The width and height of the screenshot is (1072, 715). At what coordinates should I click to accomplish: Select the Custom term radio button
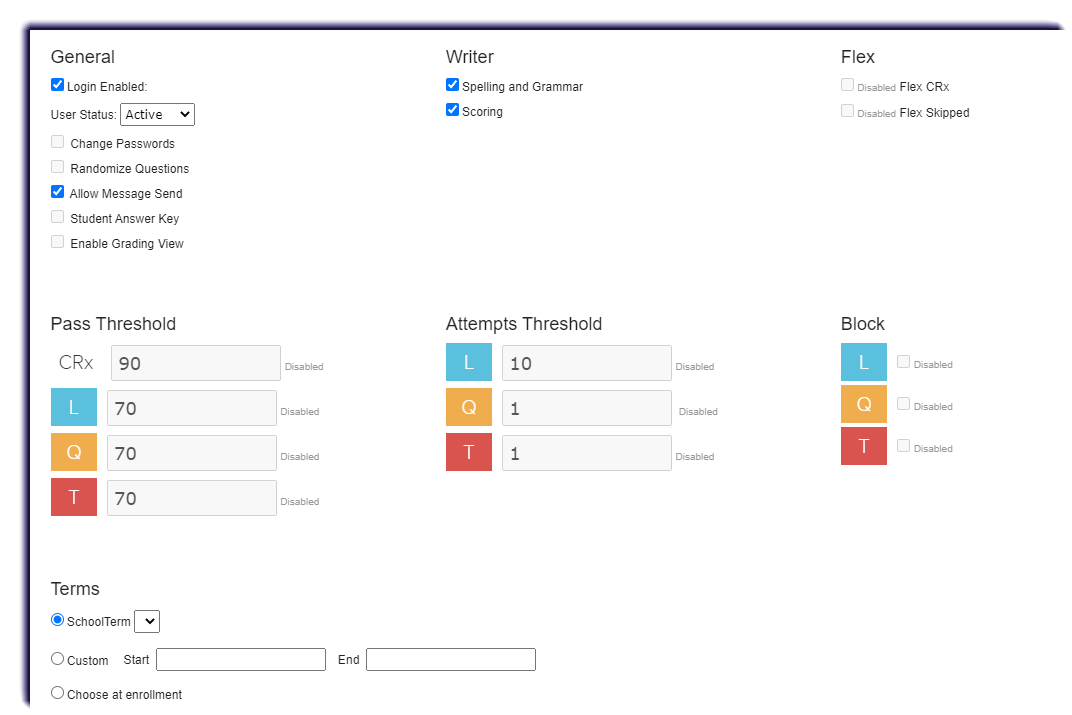[x=57, y=657]
